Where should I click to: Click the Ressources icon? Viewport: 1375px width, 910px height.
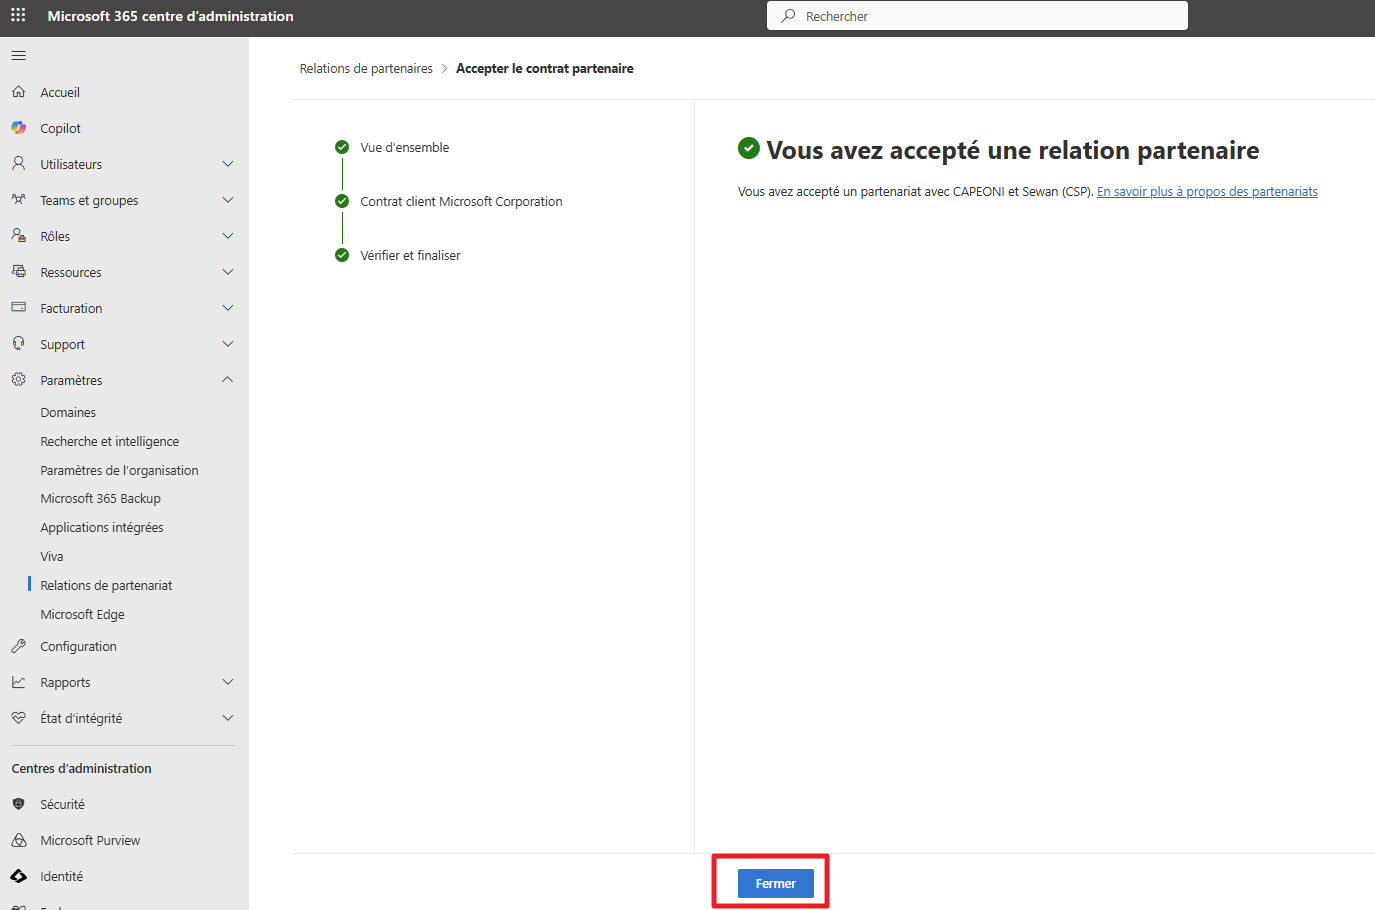(x=18, y=272)
